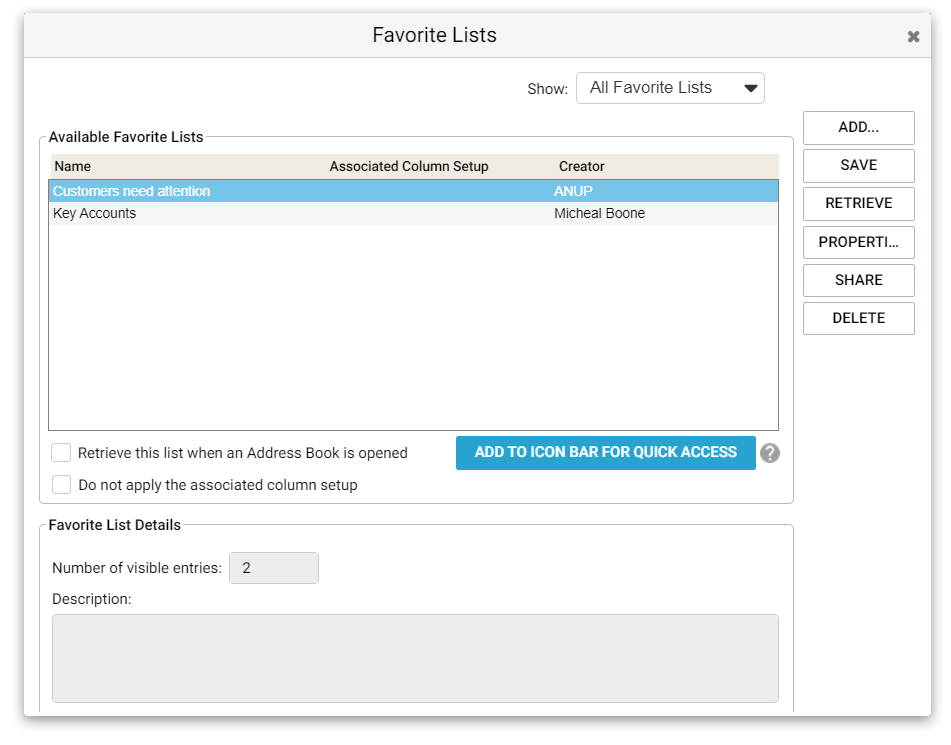This screenshot has width=951, height=745.
Task: Click inside the Description text area
Action: pyautogui.click(x=415, y=658)
